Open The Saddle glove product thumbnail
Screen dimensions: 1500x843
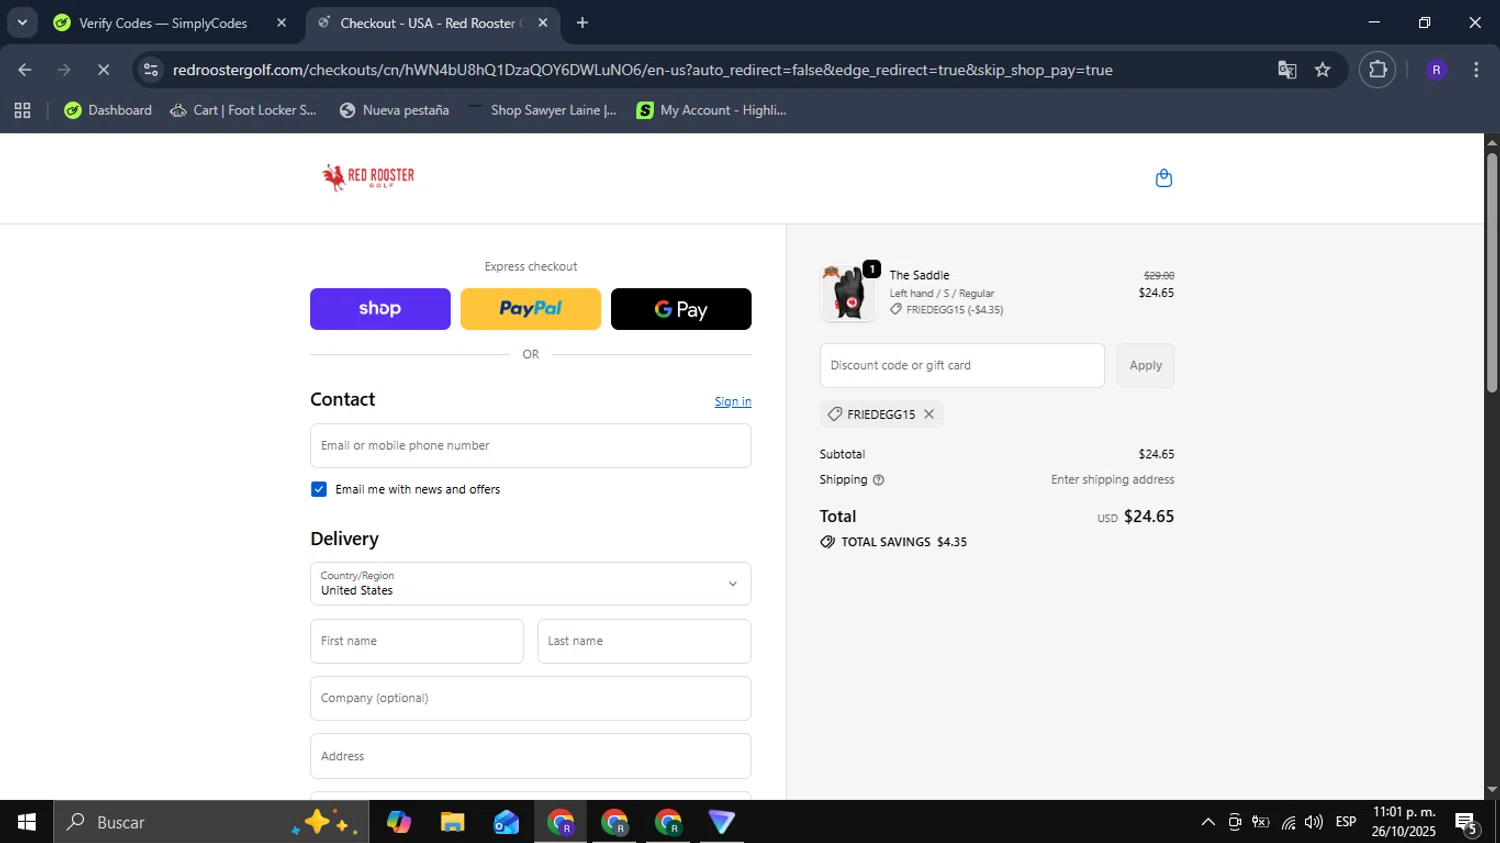tap(848, 293)
